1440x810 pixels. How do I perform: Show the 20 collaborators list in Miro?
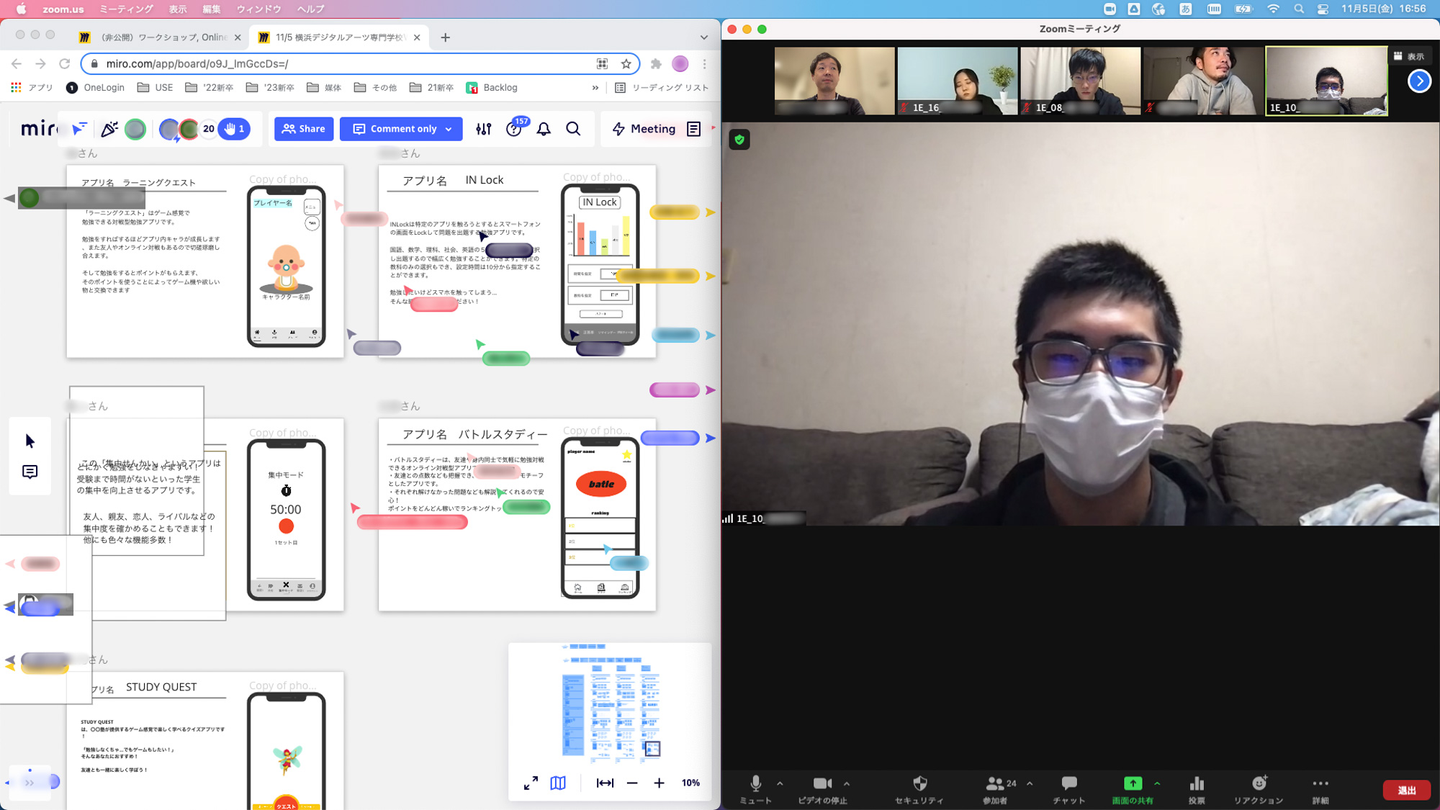[x=208, y=129]
